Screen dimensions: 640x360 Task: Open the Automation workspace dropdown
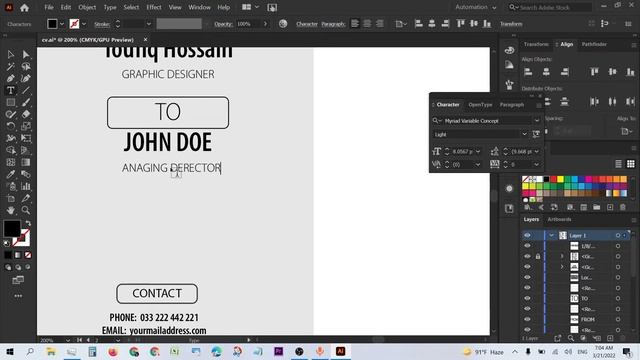(476, 7)
